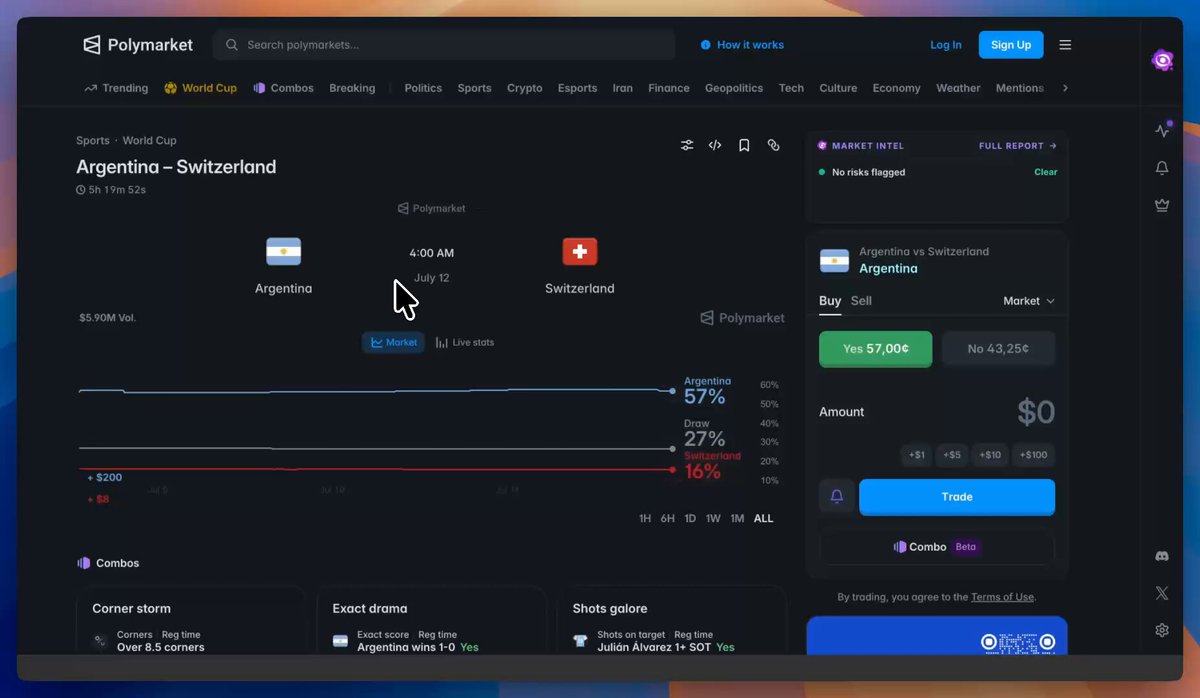Set a price alert with bell beside Trade
Screen dimensions: 1200x698
point(837,496)
